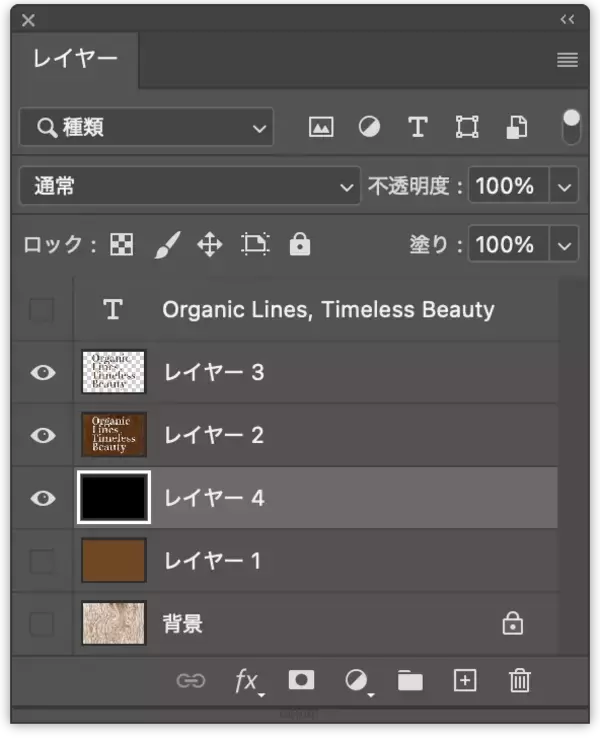Prevent artboard auto-nesting lock icon

[256, 244]
